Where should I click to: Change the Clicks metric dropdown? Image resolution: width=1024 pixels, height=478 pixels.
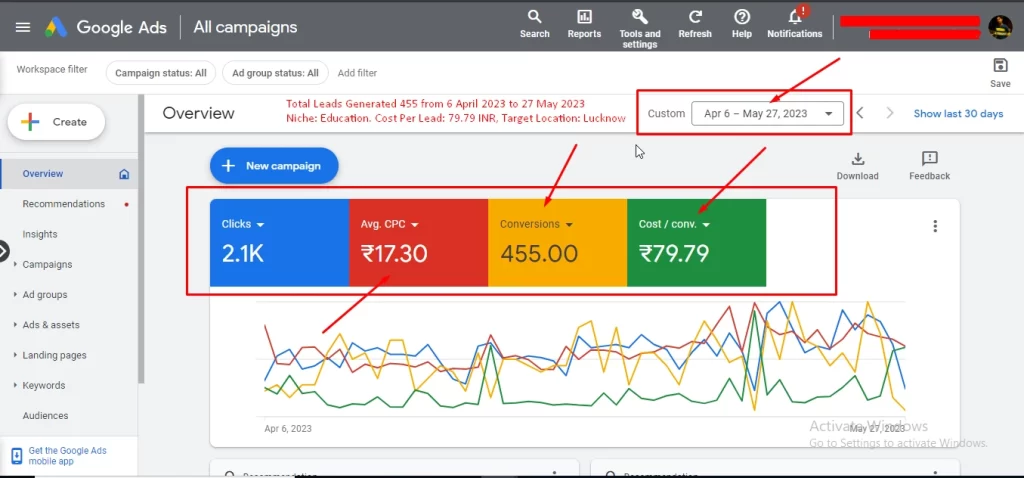click(x=243, y=224)
